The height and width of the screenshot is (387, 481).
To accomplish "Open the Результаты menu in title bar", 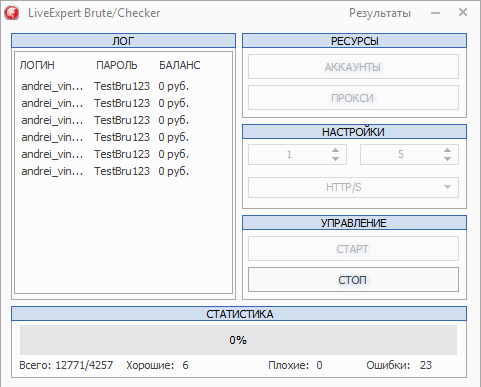I will (380, 13).
